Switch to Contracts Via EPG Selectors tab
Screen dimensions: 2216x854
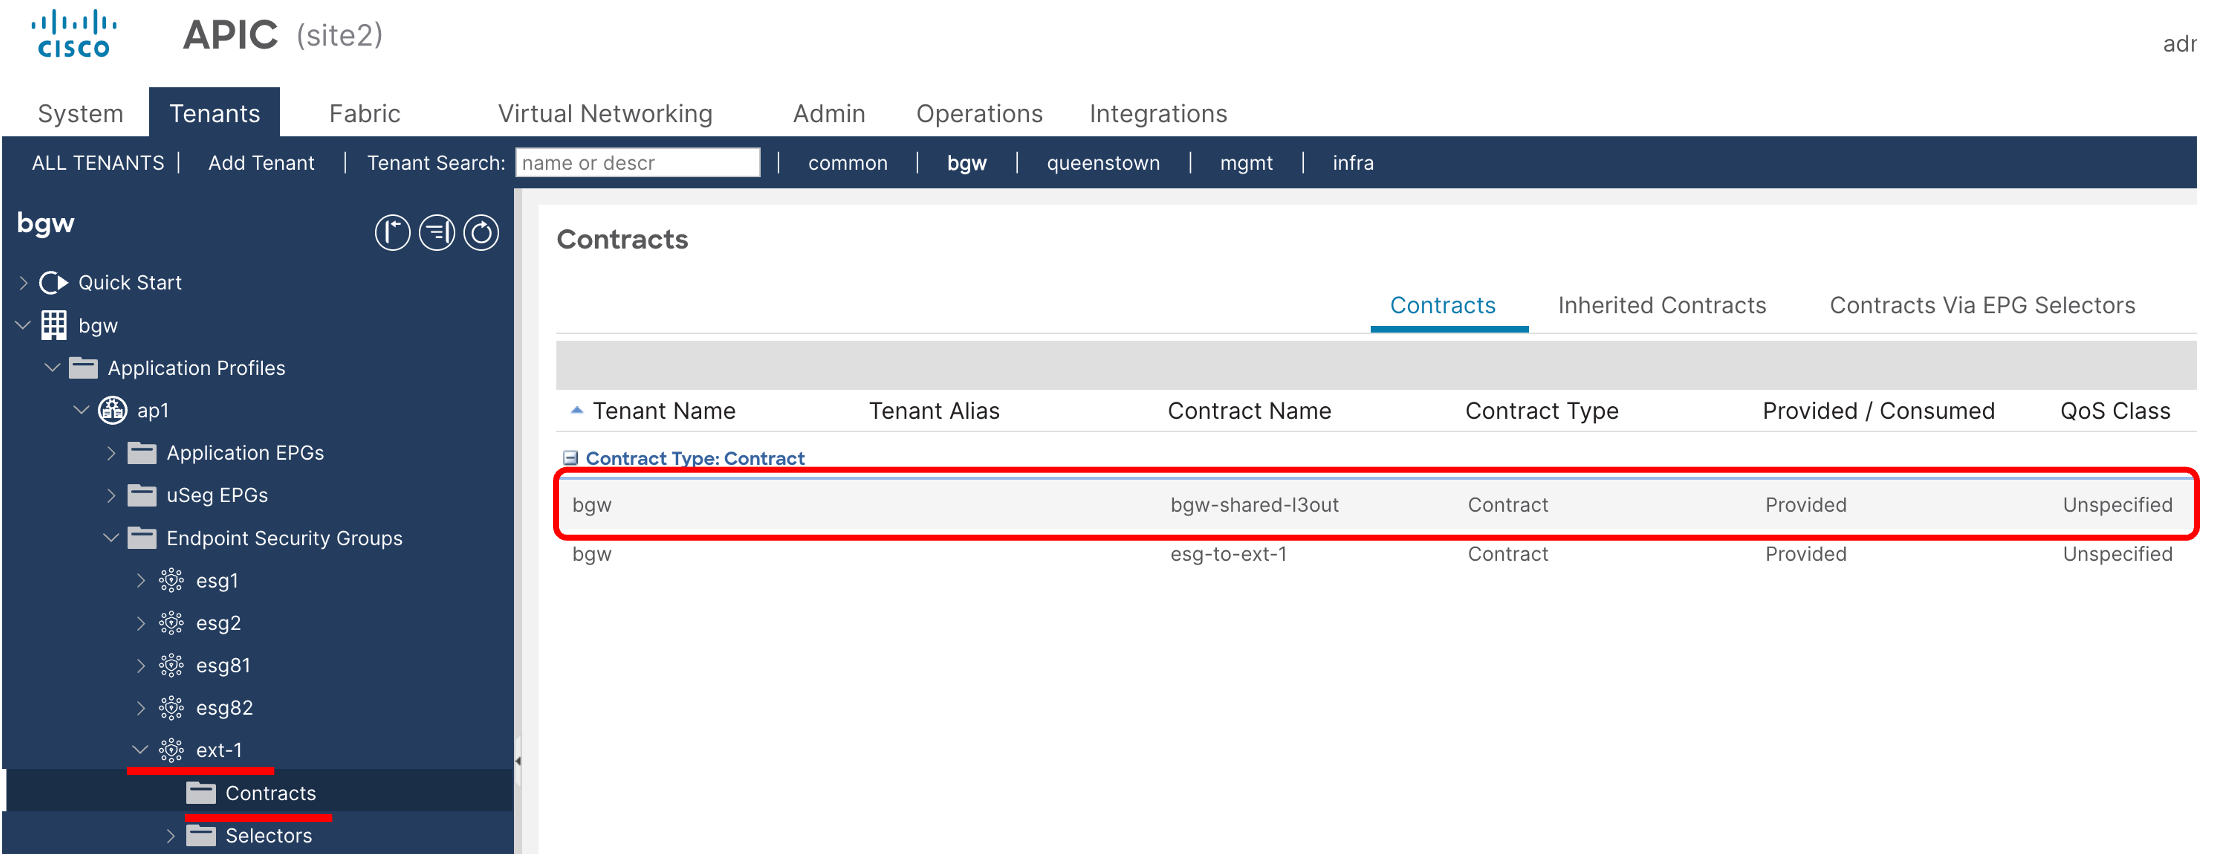[x=1982, y=305]
